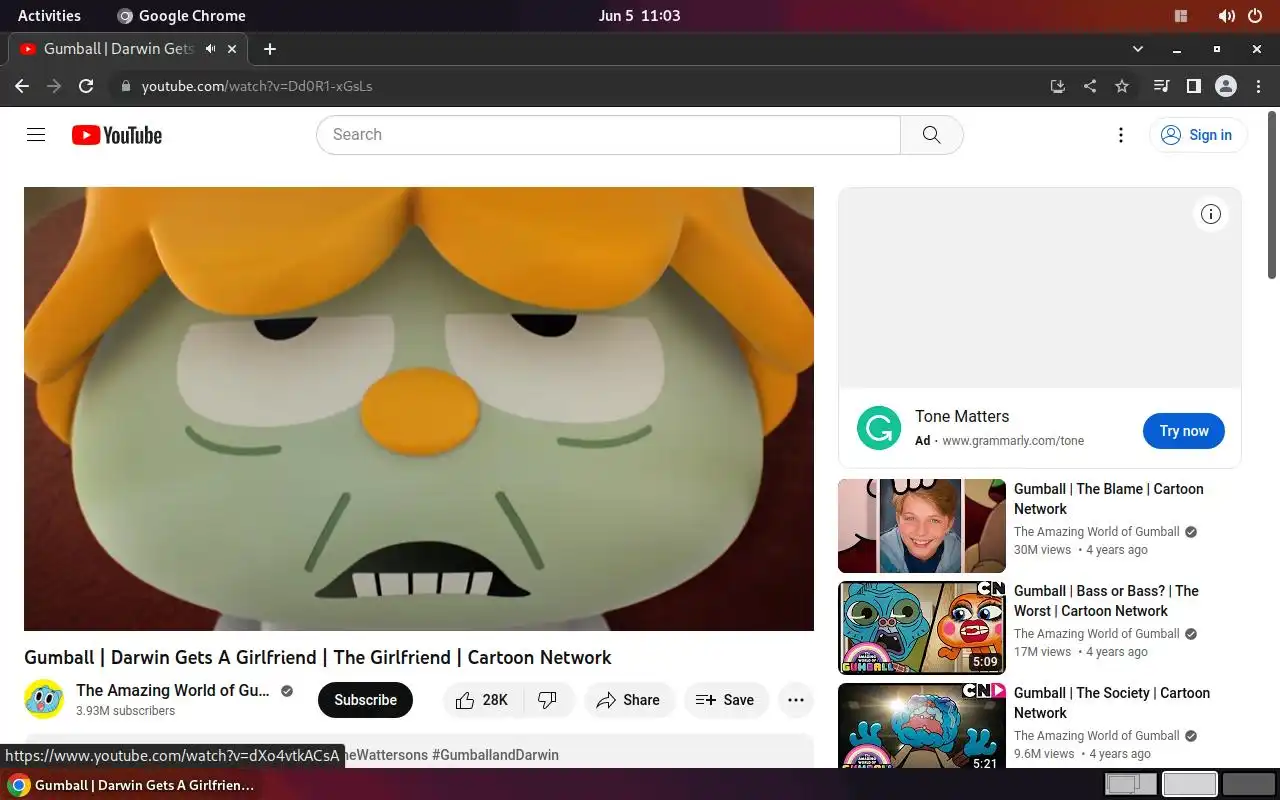Open 'Gumball | The Society' title link
Screen dimensions: 1280x800
1112,703
